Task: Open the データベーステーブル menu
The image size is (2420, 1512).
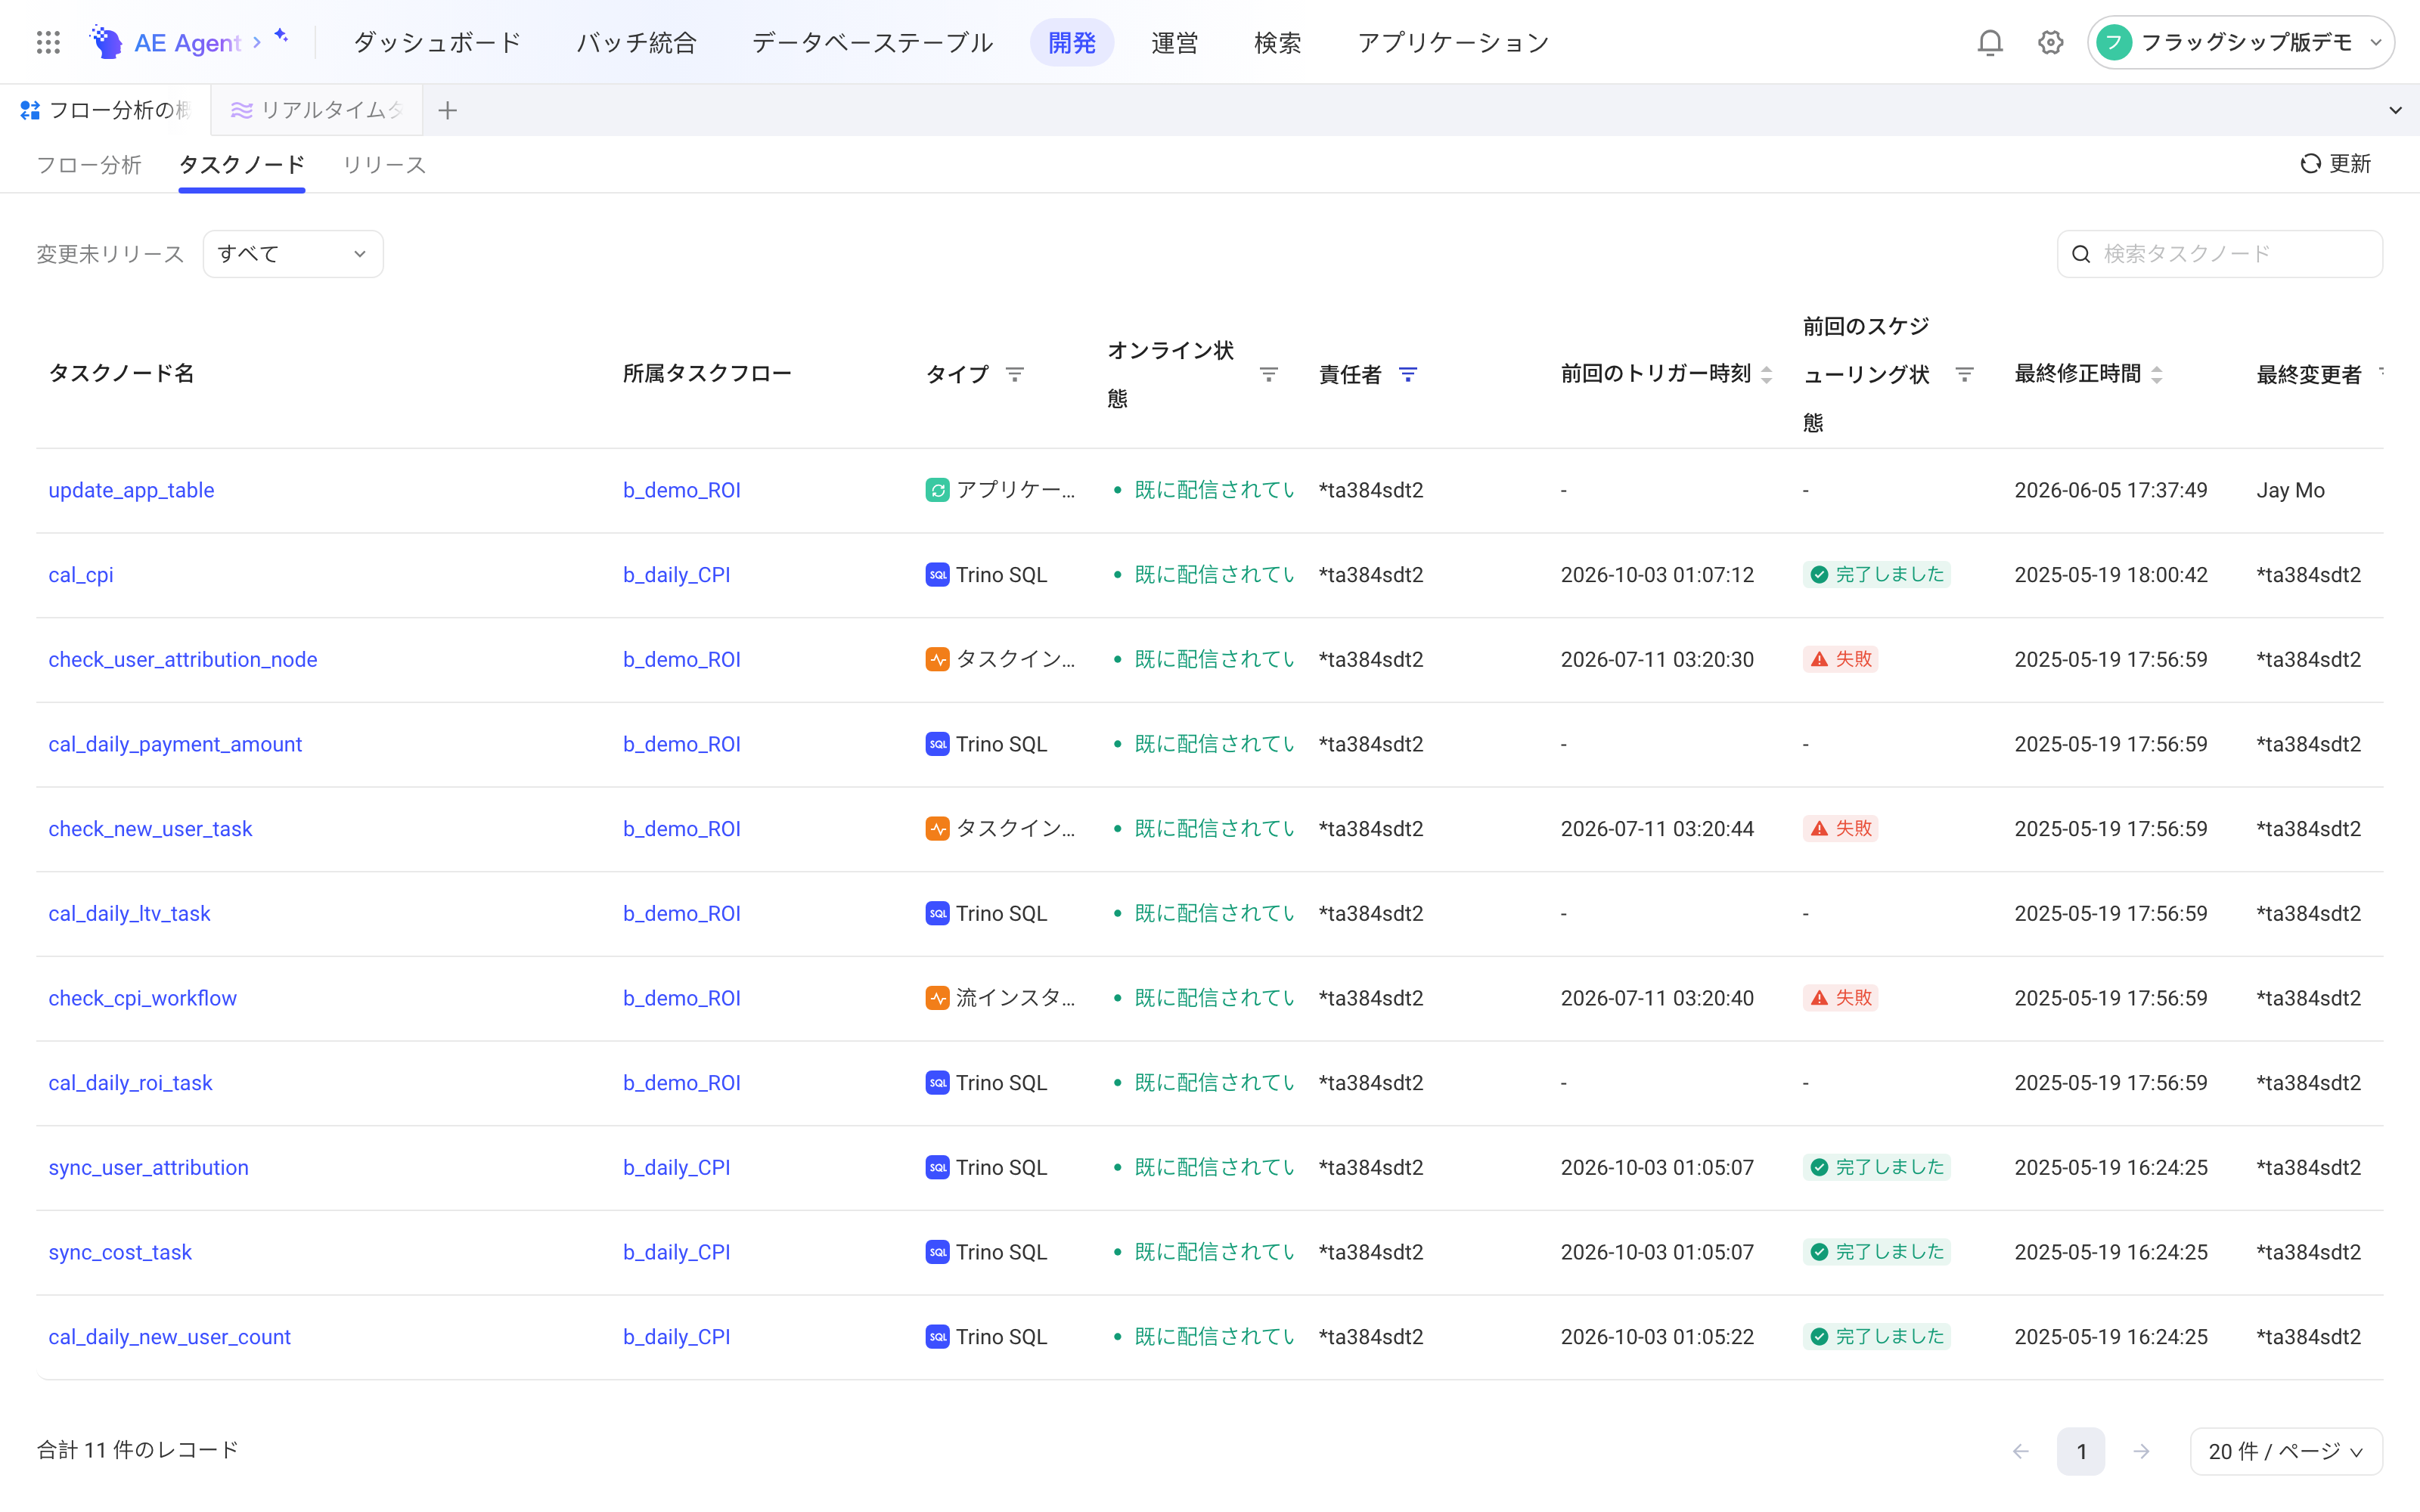Action: [x=872, y=42]
